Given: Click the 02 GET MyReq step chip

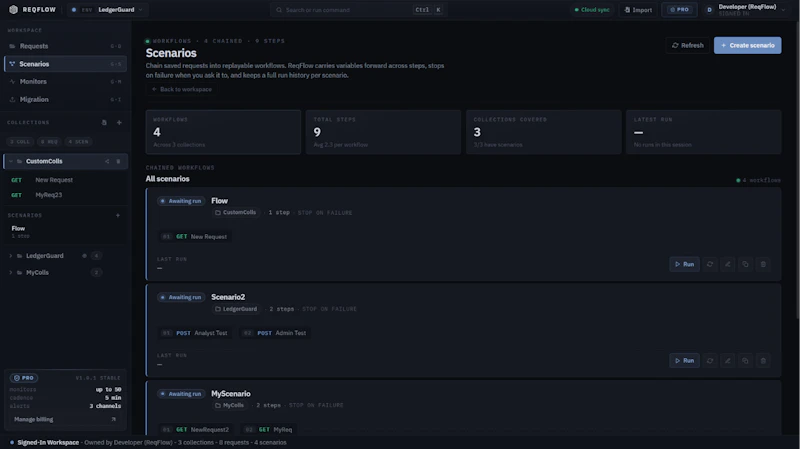Looking at the screenshot, I should 269,430.
